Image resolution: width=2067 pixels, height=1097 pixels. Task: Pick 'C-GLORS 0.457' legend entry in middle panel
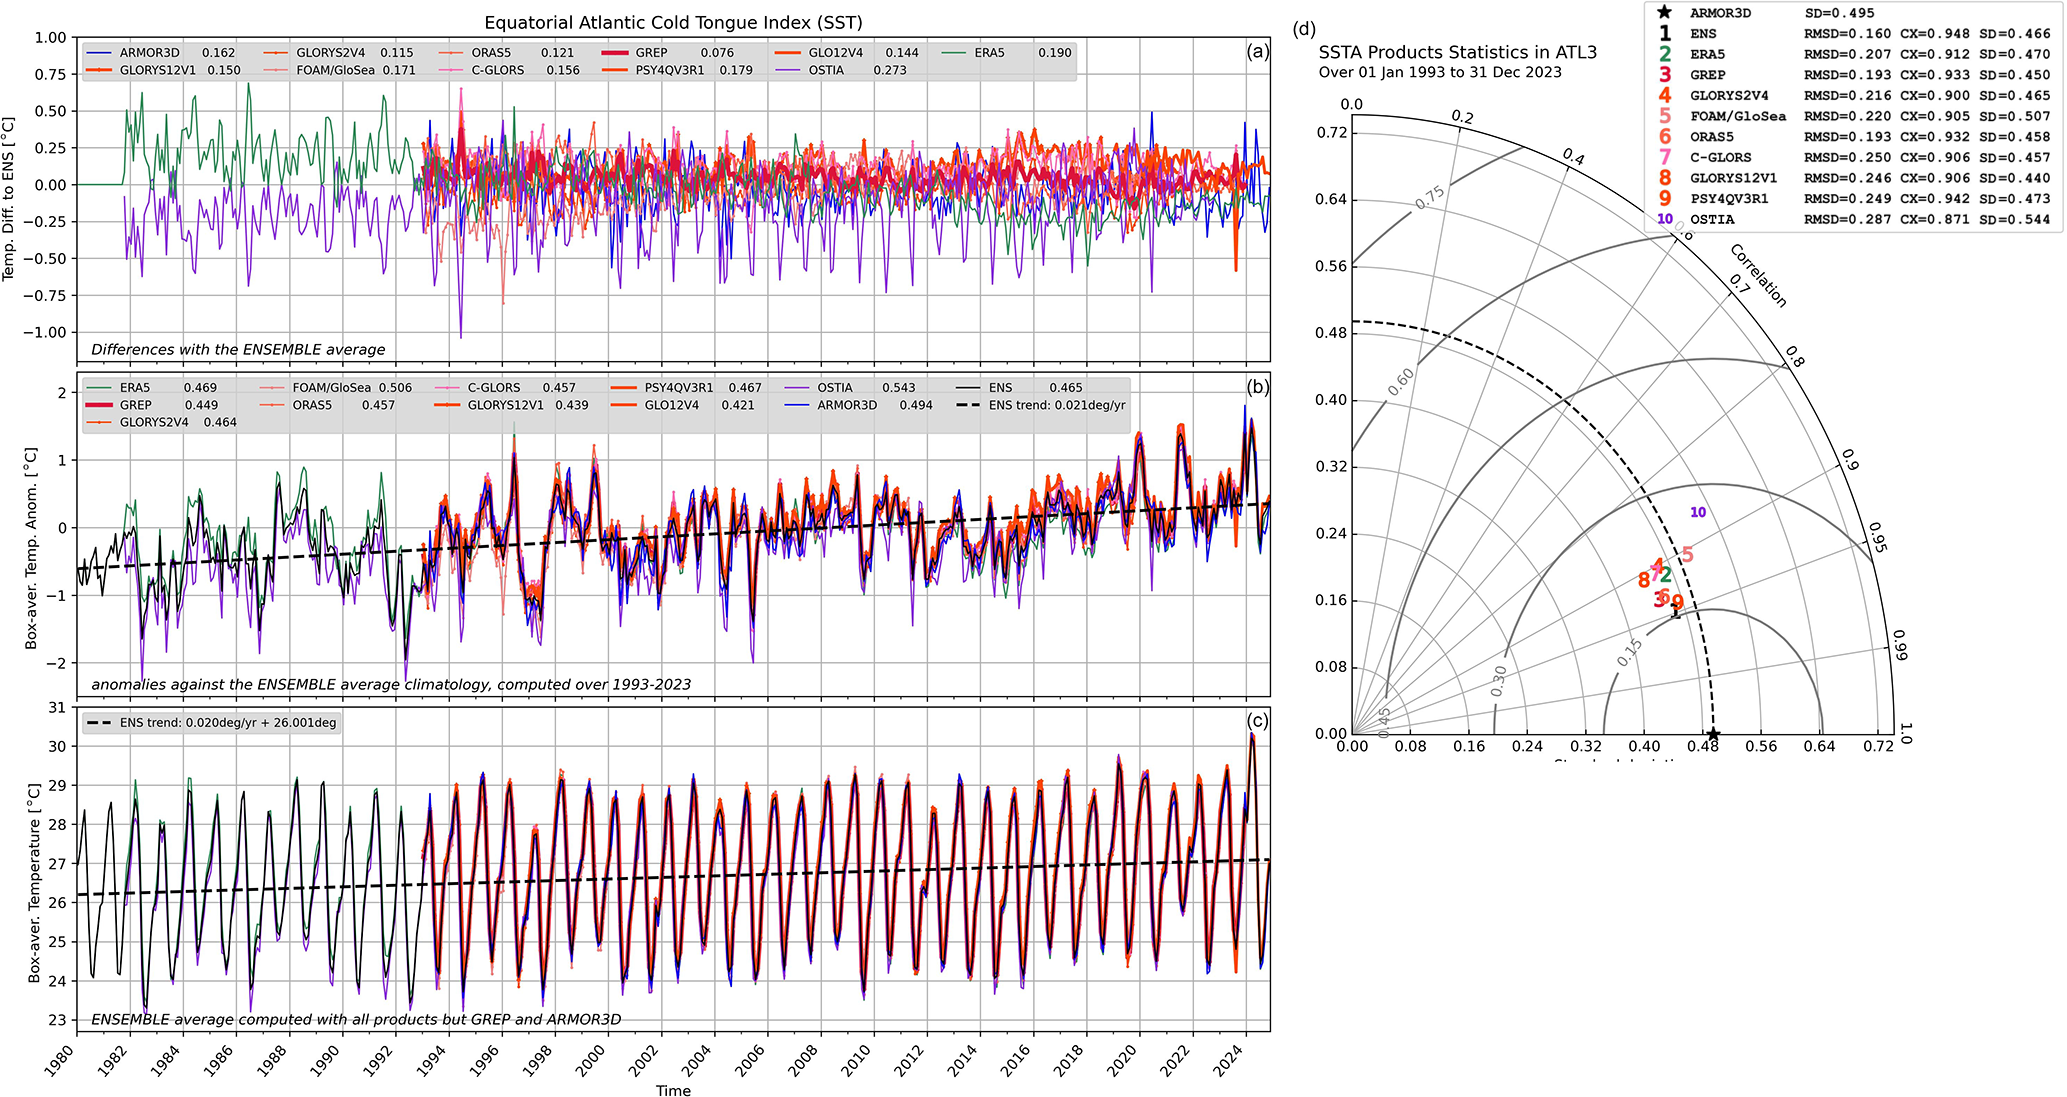[x=506, y=388]
